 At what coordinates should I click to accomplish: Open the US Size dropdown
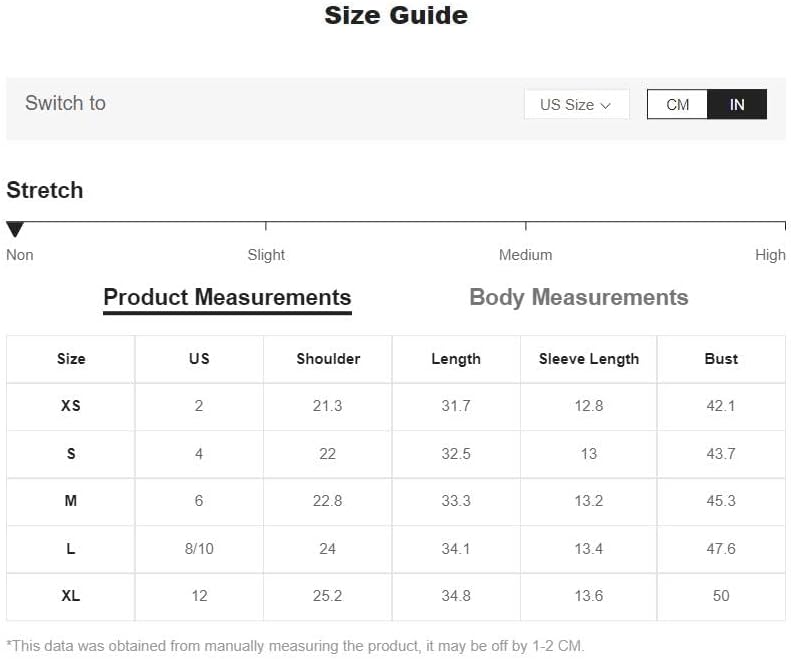(576, 104)
